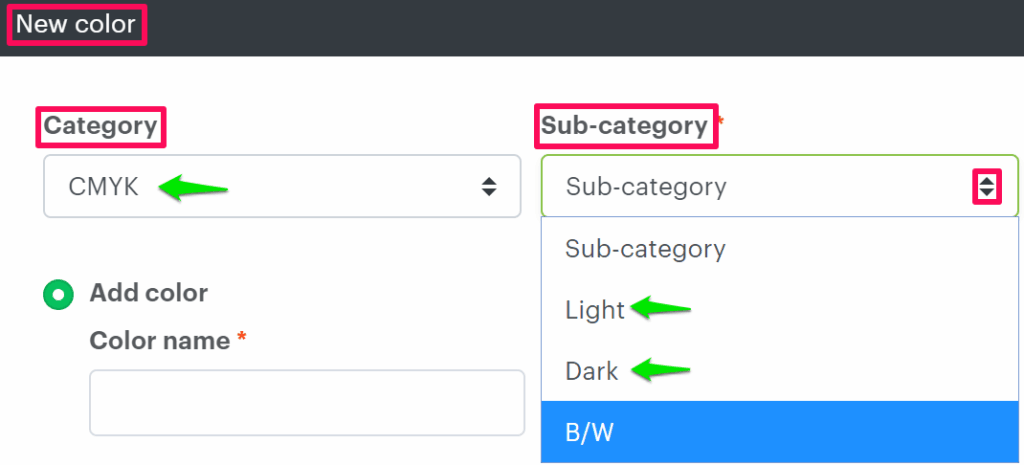
Task: Click the red asterisk beside Sub-category label
Action: (x=720, y=120)
